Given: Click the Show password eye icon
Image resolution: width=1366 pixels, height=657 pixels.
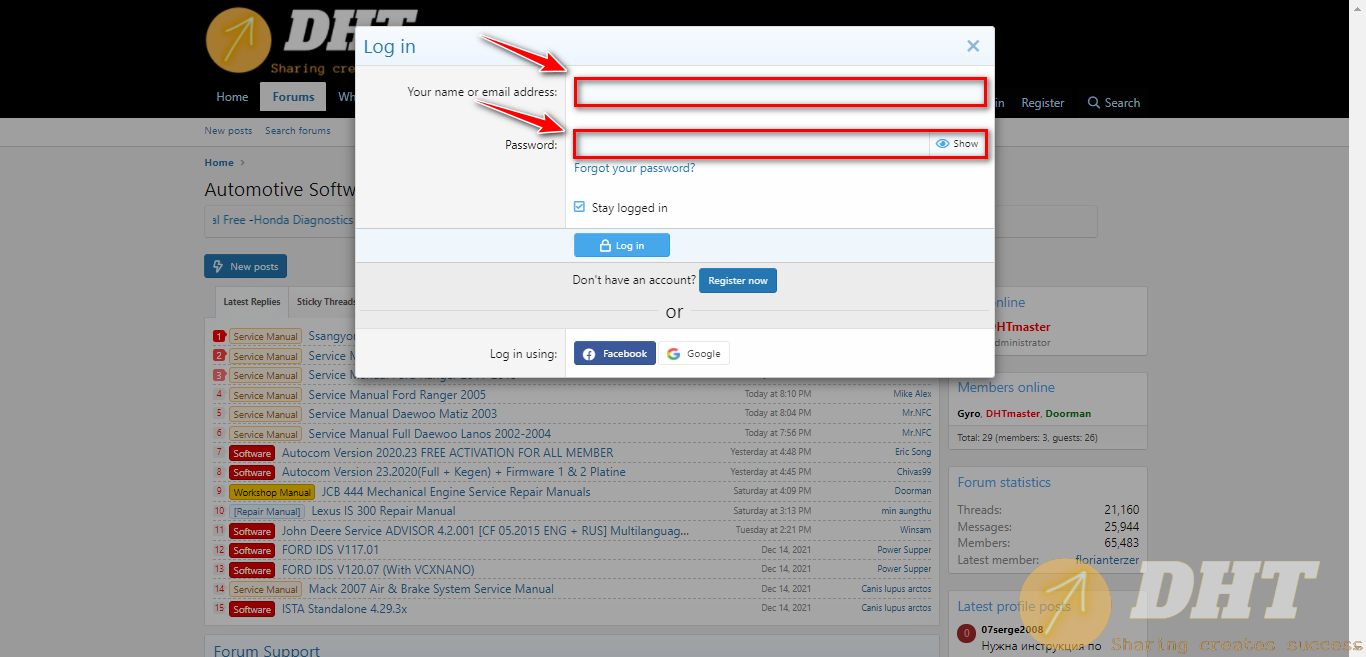Looking at the screenshot, I should pyautogui.click(x=942, y=144).
